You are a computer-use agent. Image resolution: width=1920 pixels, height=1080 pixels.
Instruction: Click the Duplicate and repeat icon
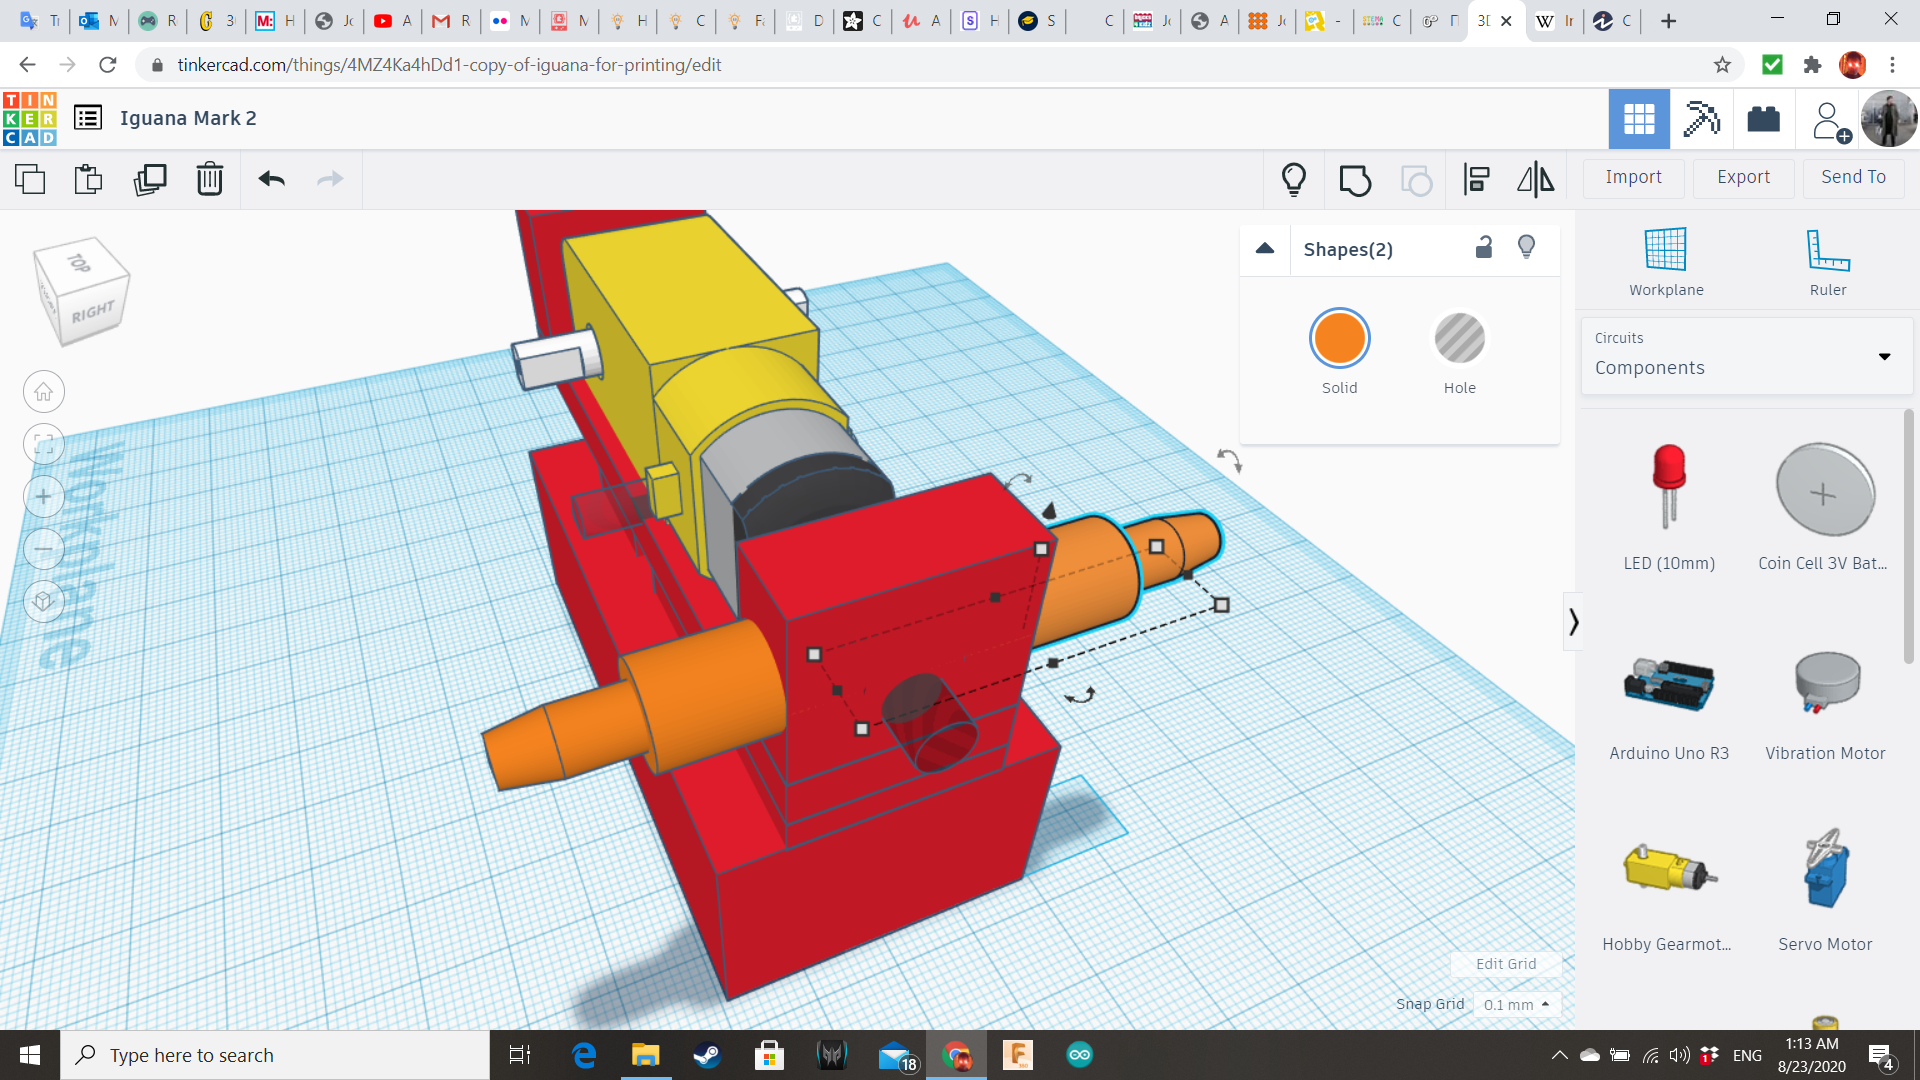tap(150, 180)
